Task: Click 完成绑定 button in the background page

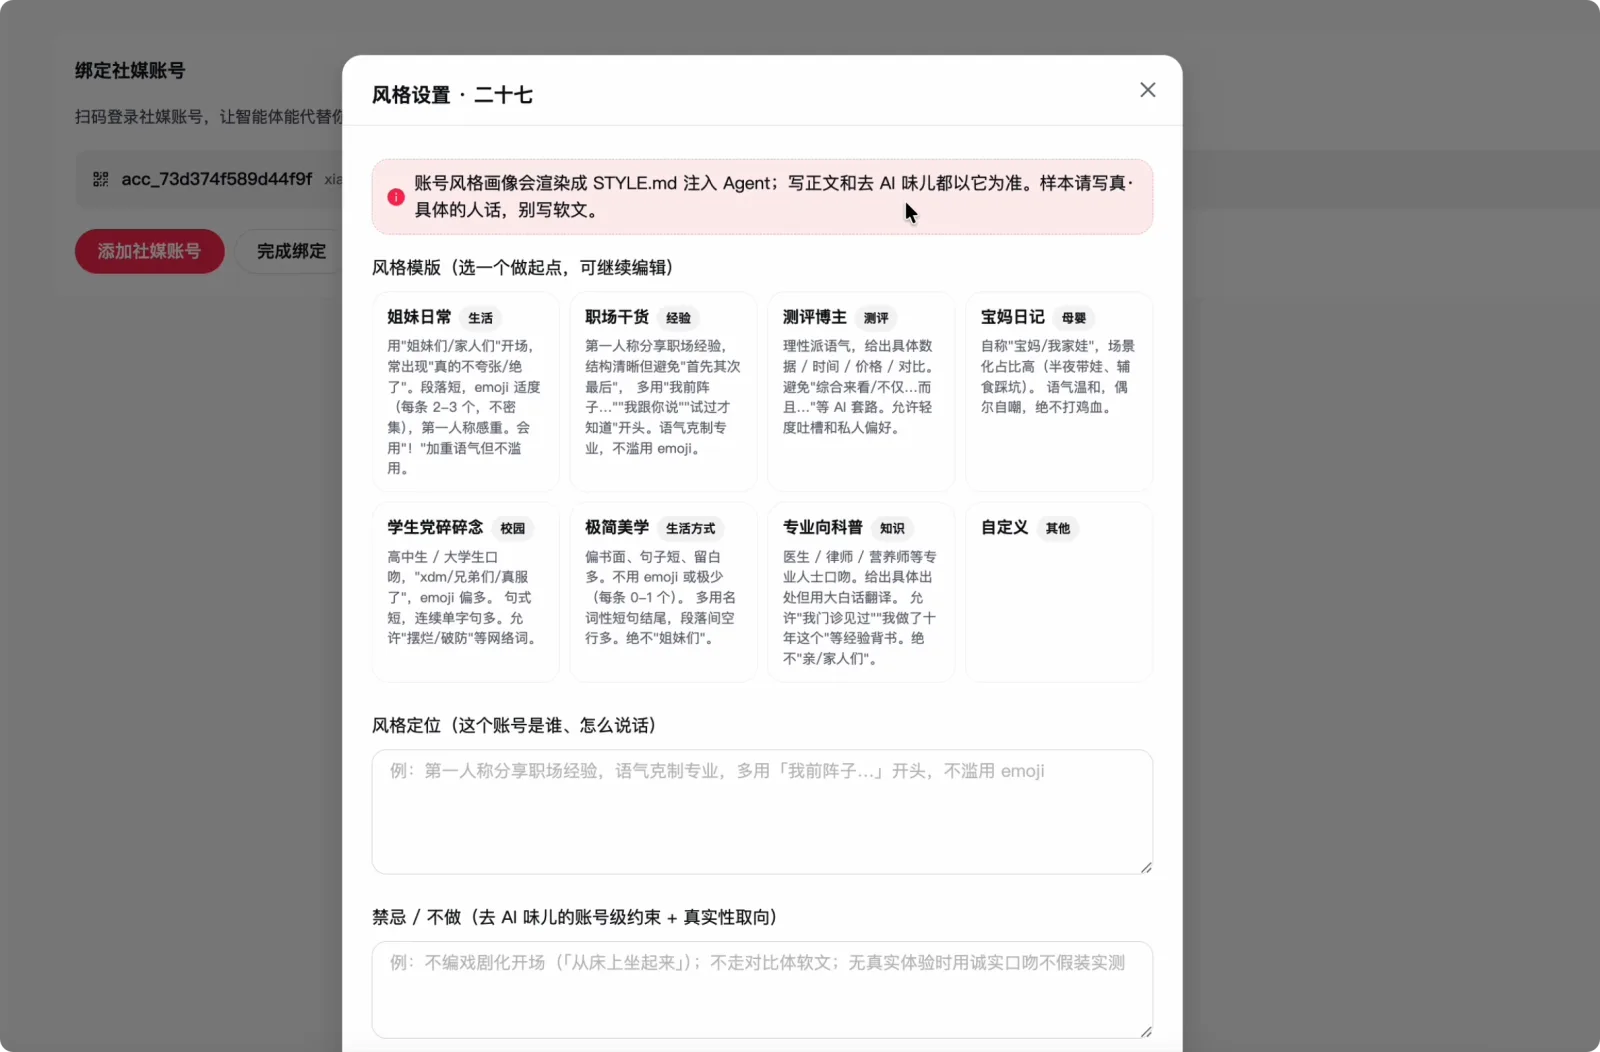Action: pos(291,251)
